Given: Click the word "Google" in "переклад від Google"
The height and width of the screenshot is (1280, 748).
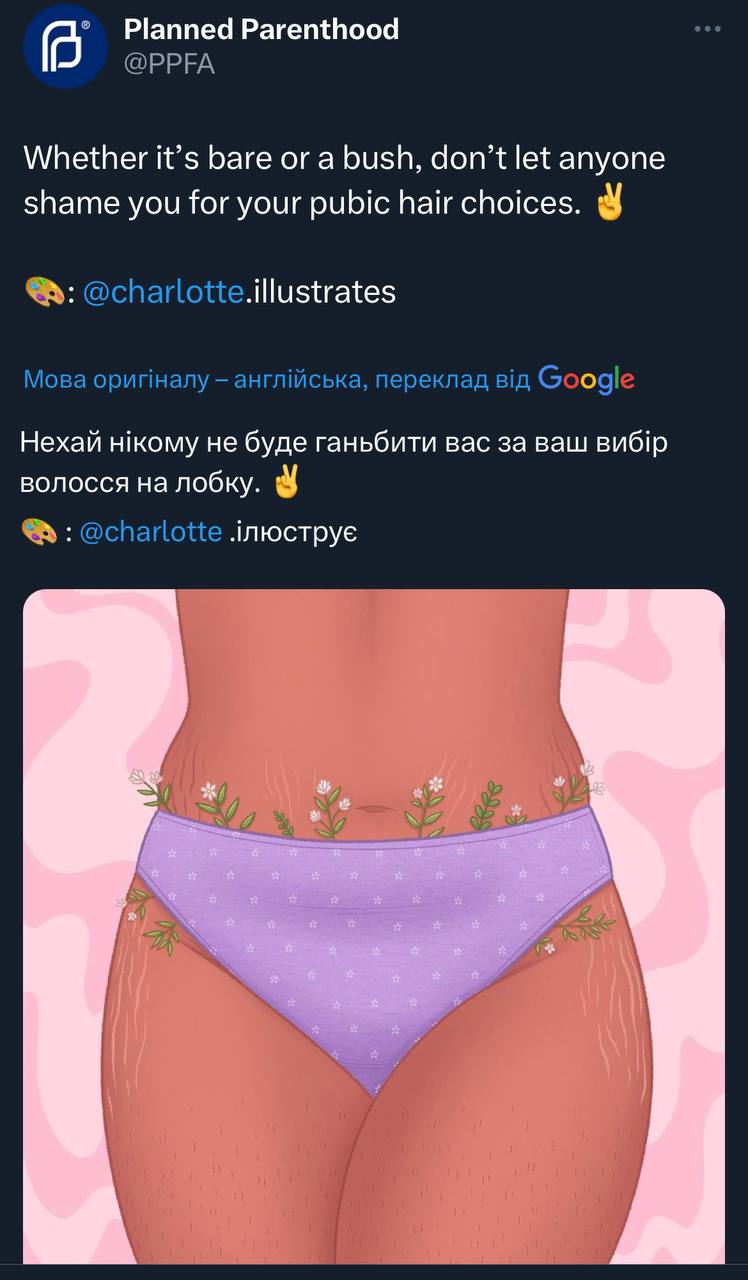Looking at the screenshot, I should tap(586, 379).
